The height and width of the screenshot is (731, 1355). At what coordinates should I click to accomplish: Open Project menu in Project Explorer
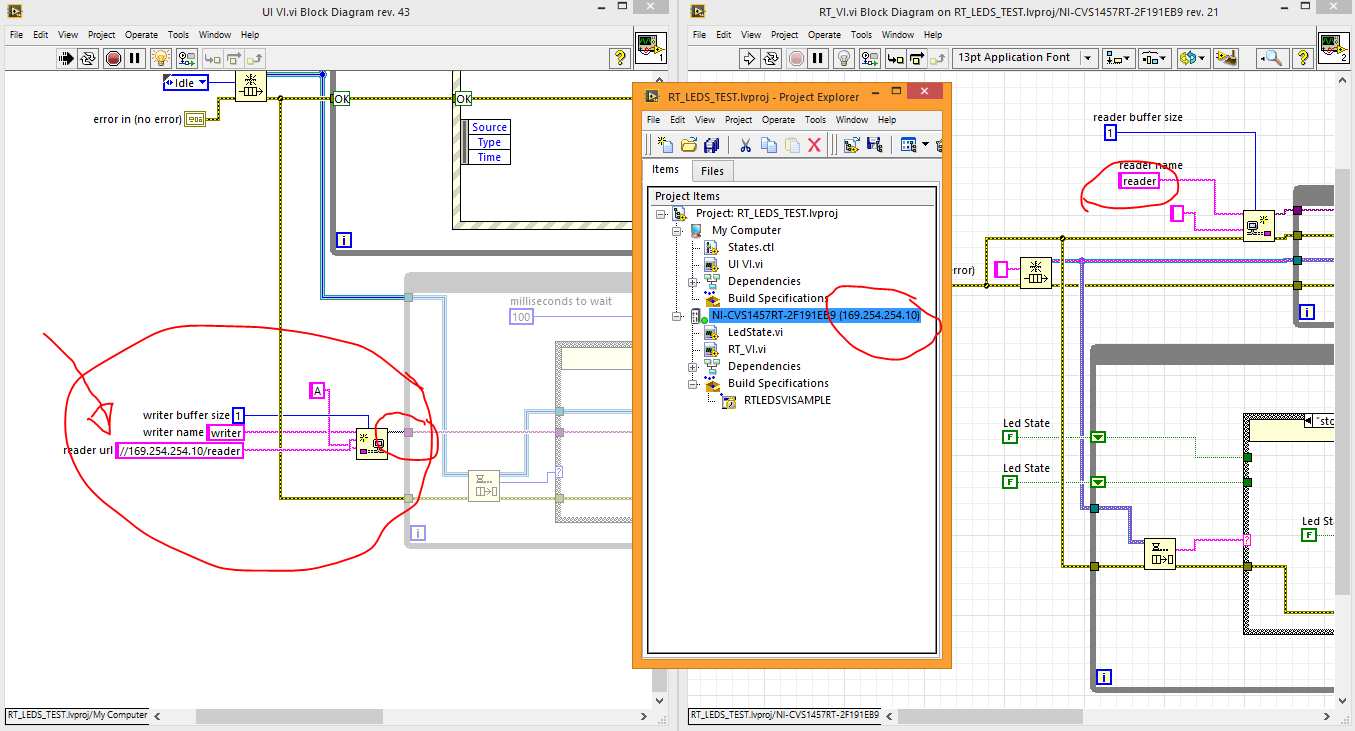(x=738, y=119)
